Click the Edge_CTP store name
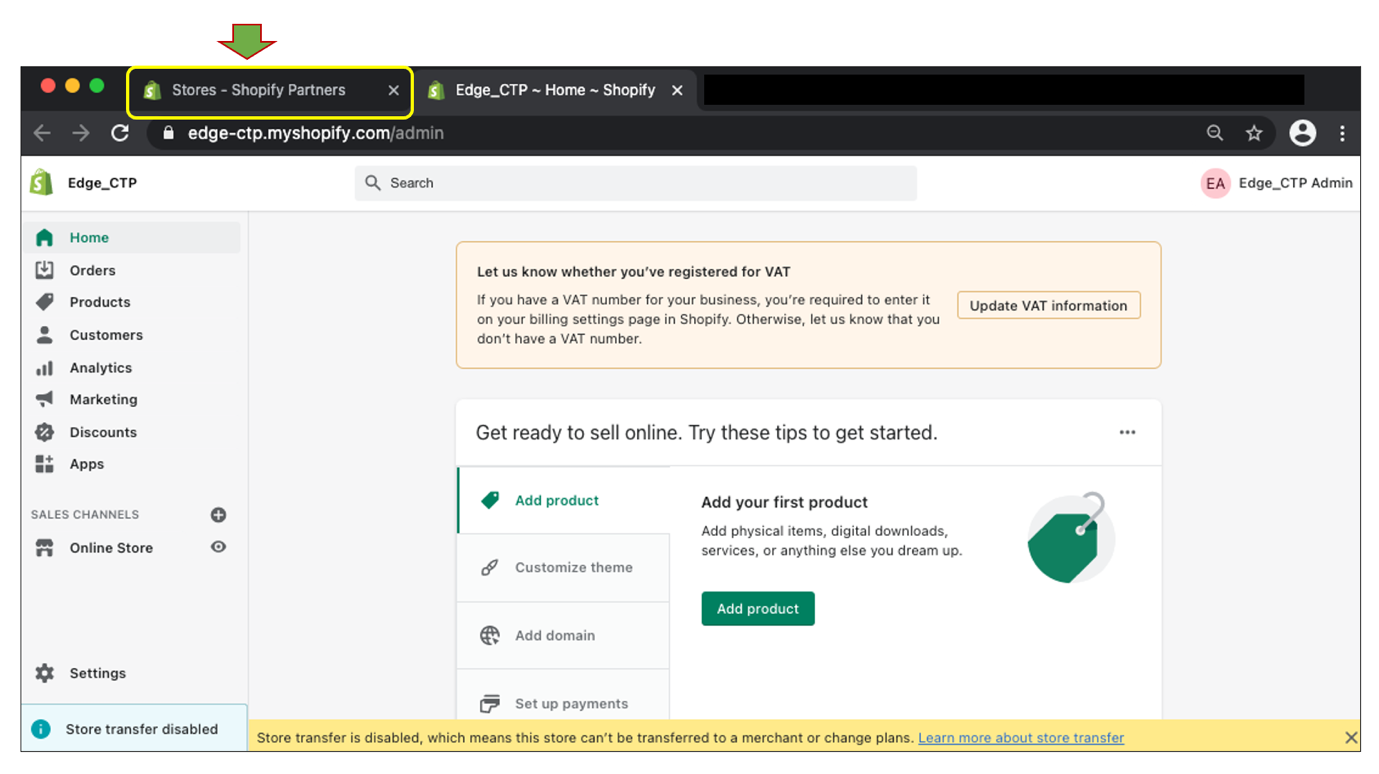The image size is (1379, 774). click(x=102, y=183)
